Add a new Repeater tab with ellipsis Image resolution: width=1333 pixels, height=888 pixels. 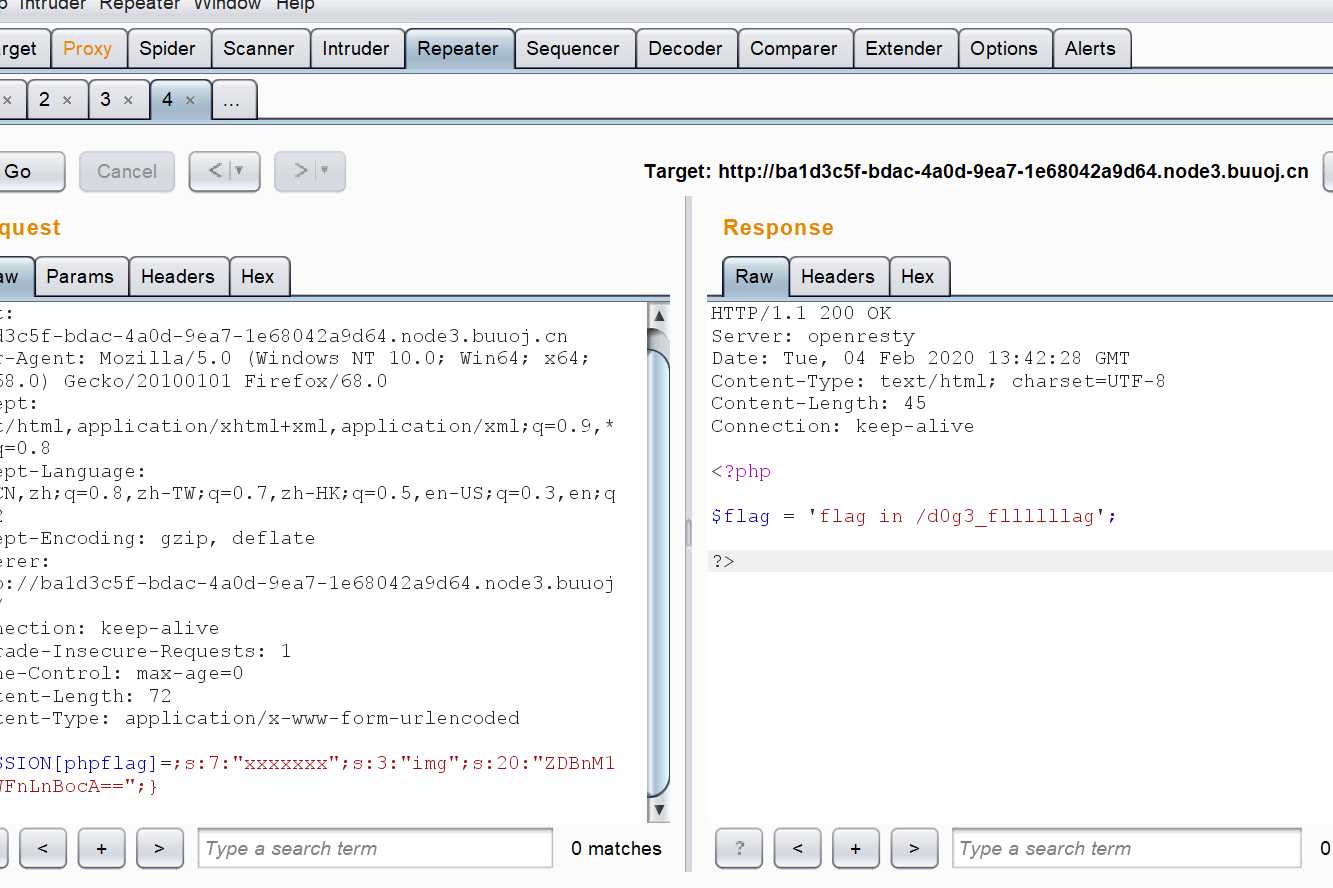[x=232, y=100]
